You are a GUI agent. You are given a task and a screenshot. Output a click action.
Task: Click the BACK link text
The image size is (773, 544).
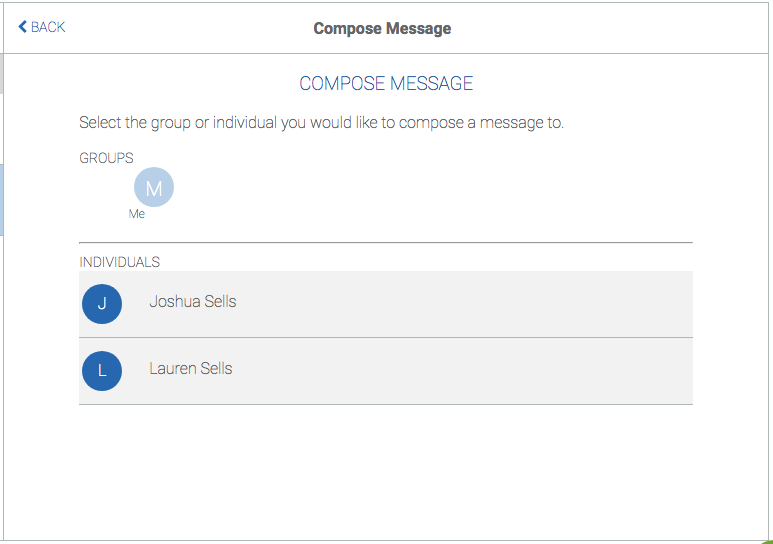point(48,27)
